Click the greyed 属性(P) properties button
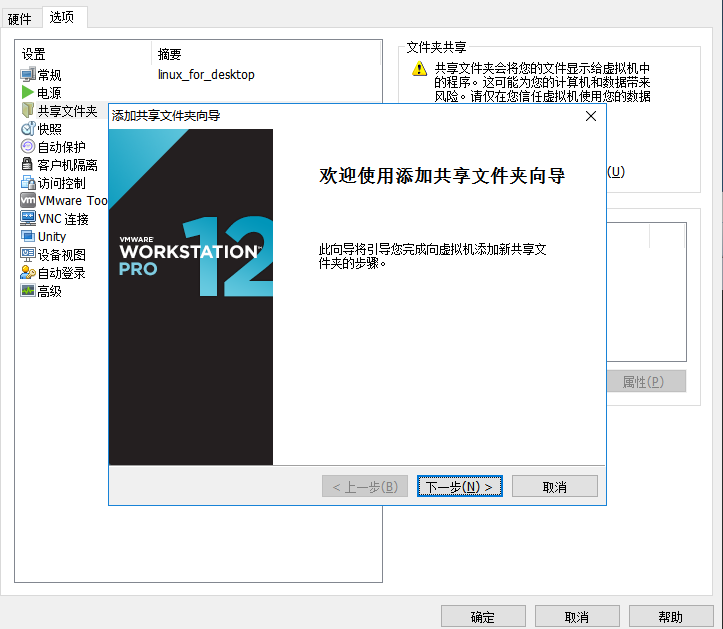 [646, 381]
